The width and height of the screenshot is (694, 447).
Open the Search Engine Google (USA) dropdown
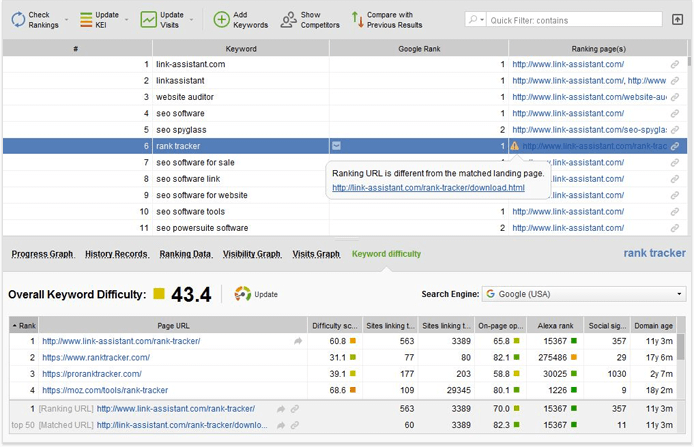(584, 294)
